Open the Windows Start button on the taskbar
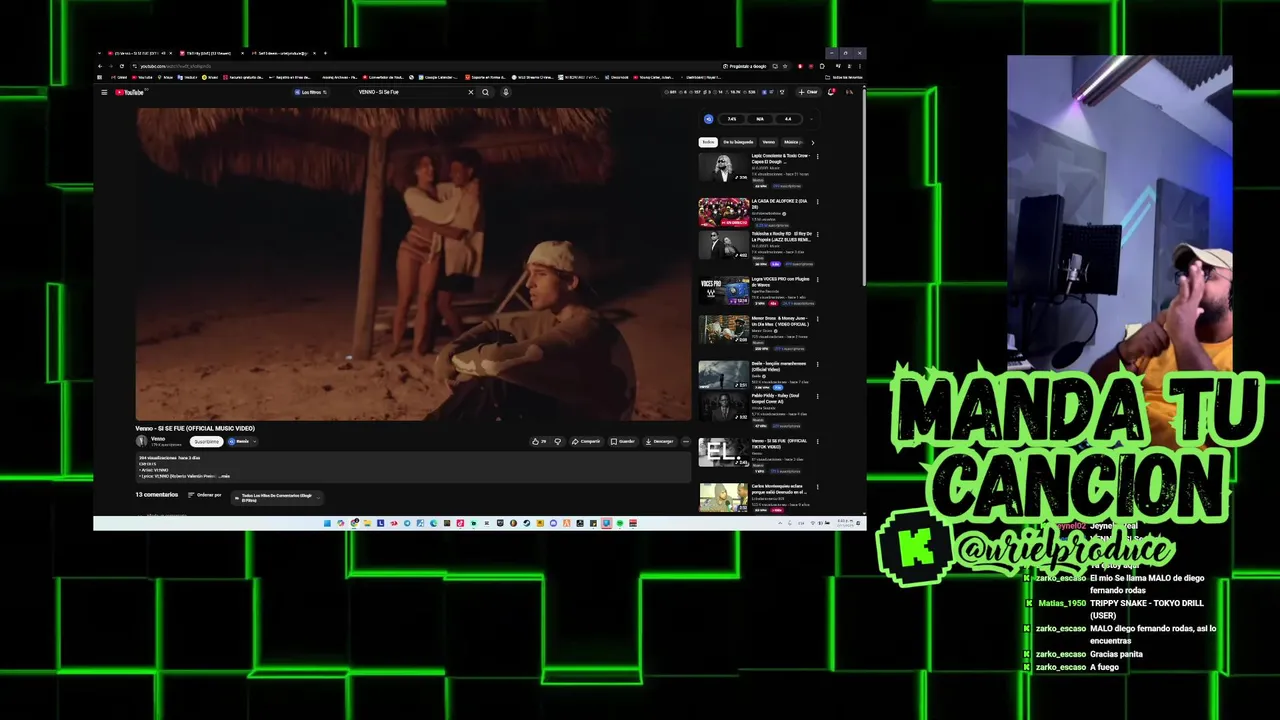 (327, 523)
